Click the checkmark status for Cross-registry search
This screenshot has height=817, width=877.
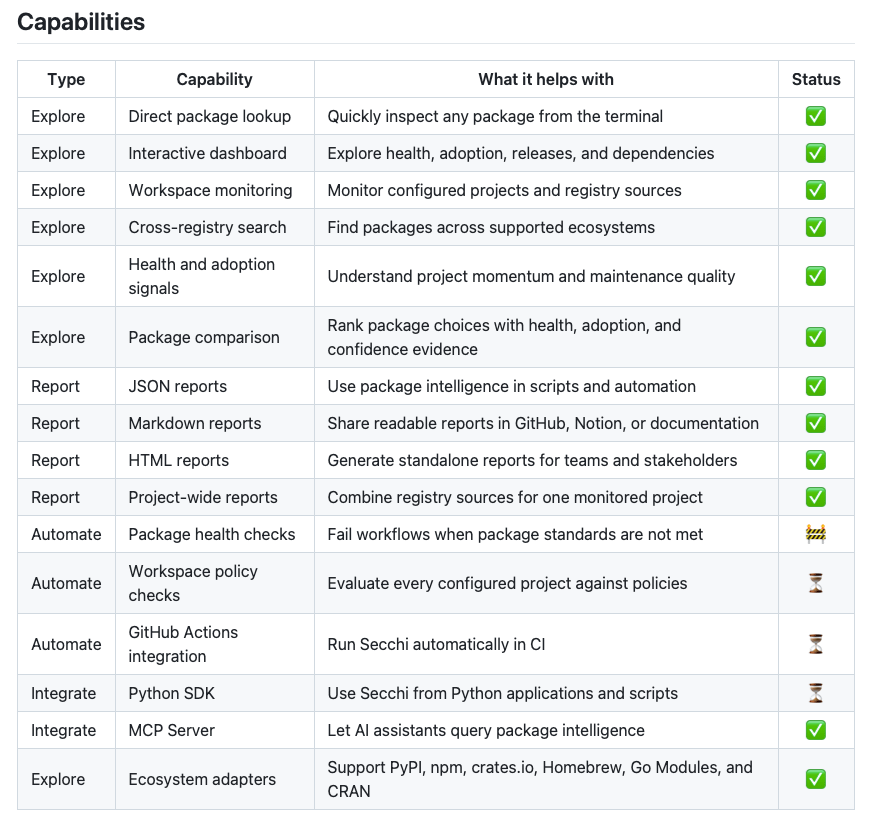pyautogui.click(x=815, y=228)
